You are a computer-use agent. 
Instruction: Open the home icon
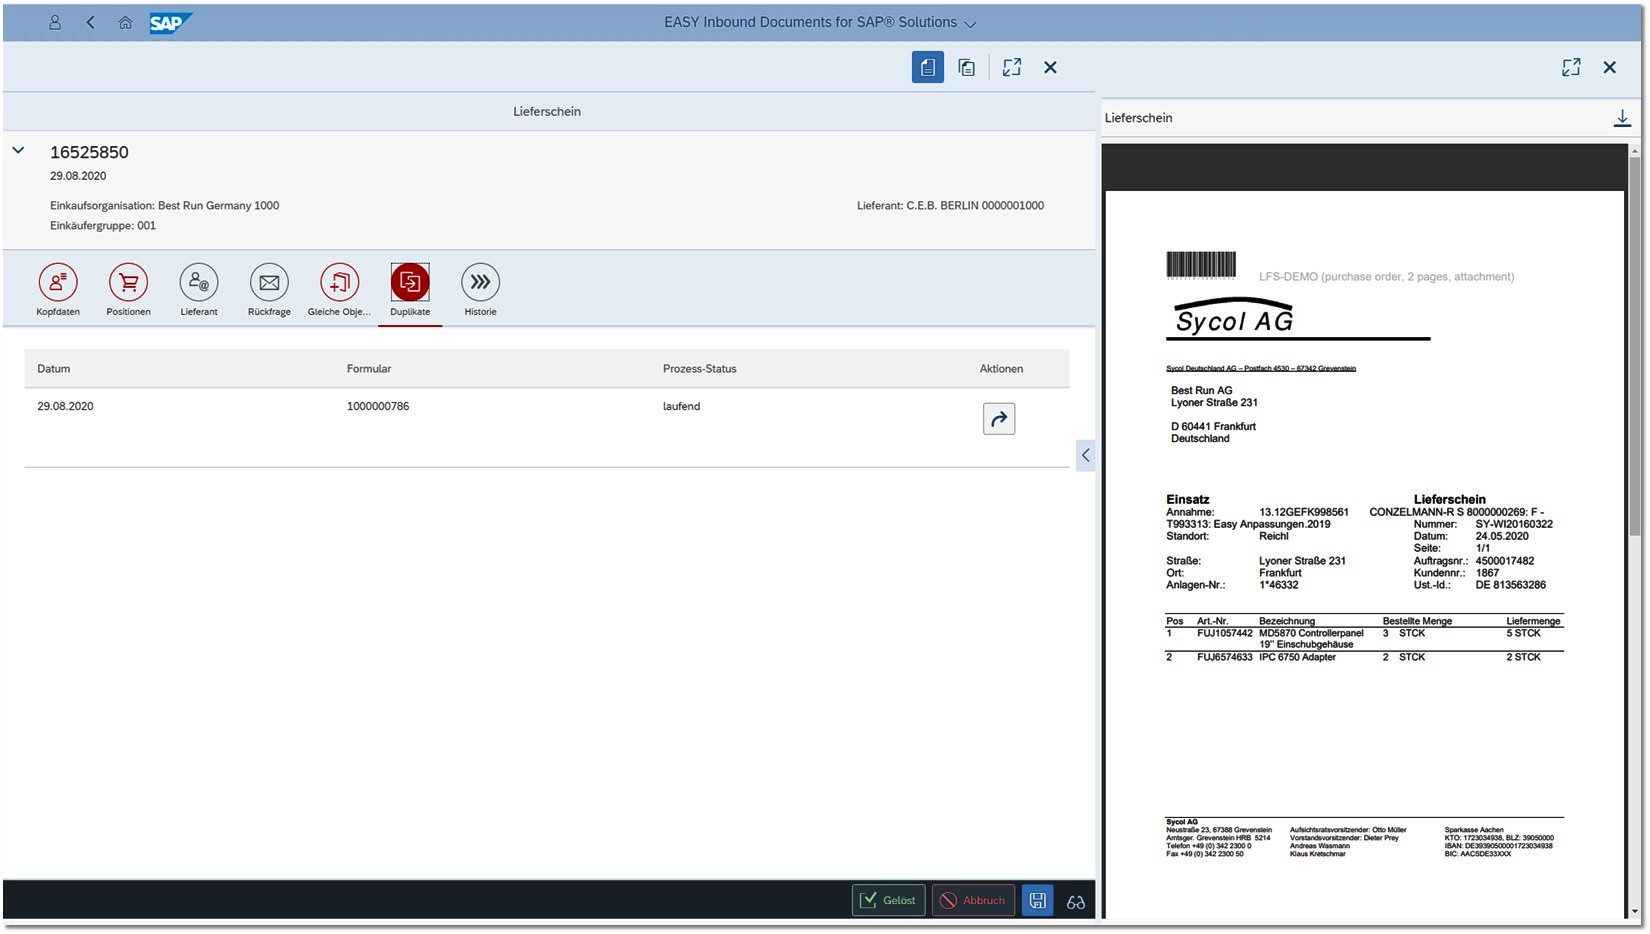coord(125,22)
